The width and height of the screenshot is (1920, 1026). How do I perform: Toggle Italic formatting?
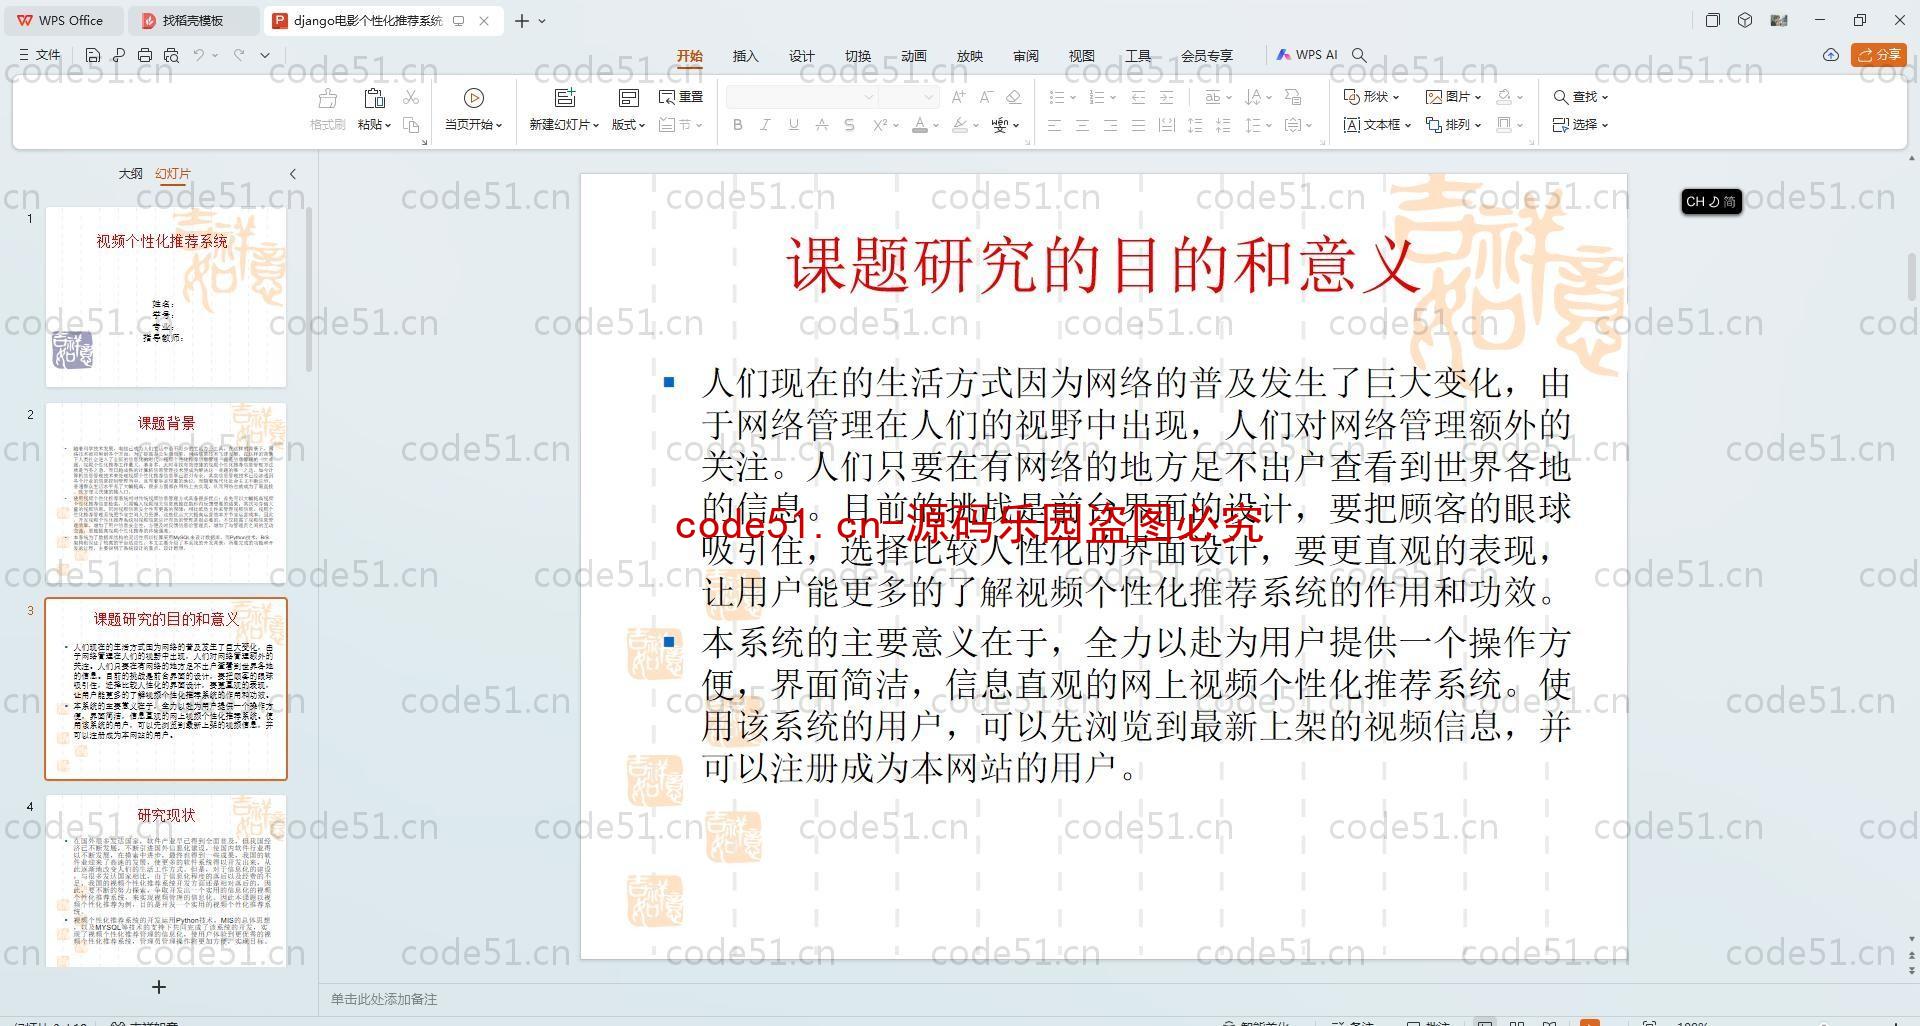[x=766, y=125]
